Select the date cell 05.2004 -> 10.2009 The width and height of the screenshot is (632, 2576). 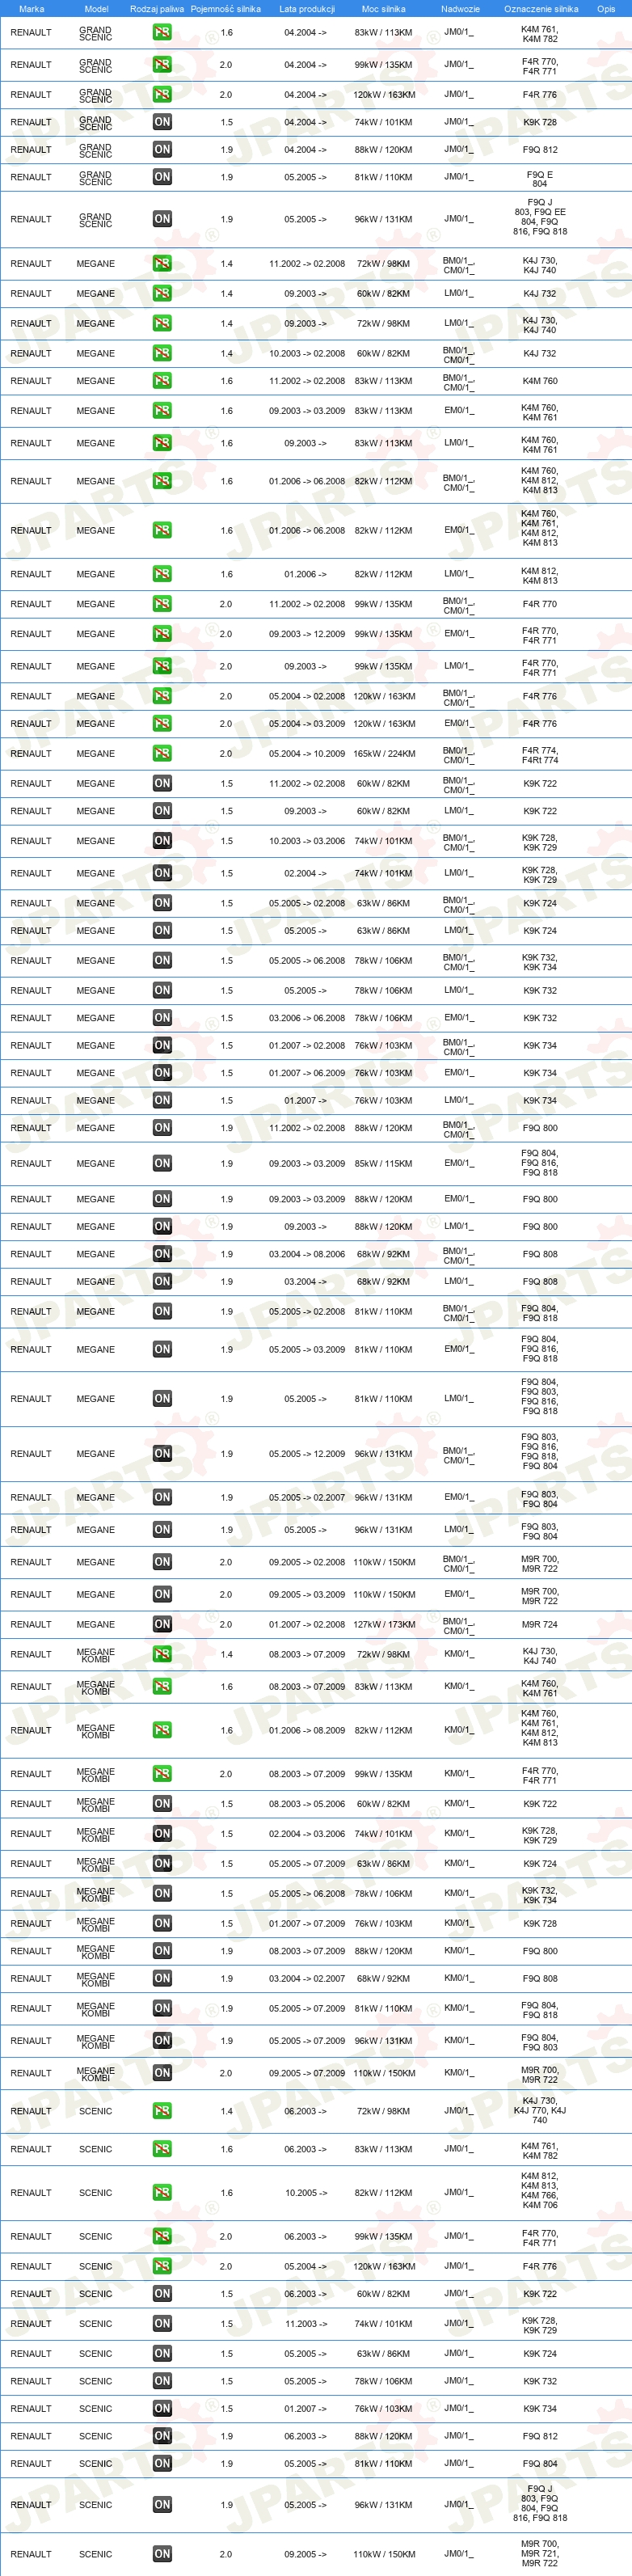307,754
